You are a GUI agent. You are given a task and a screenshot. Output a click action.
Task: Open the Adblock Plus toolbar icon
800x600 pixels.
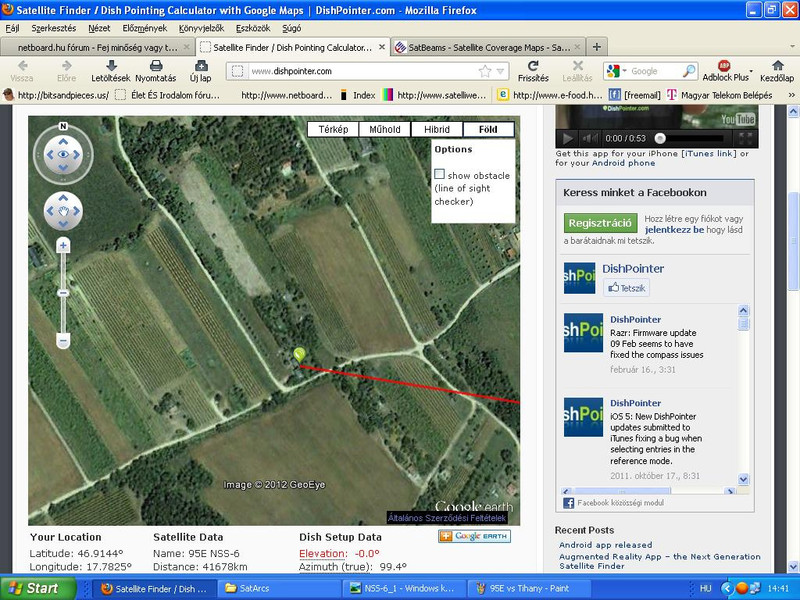click(x=725, y=71)
